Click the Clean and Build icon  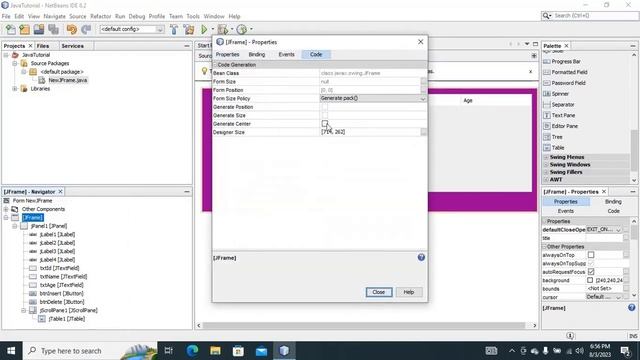coord(189,29)
